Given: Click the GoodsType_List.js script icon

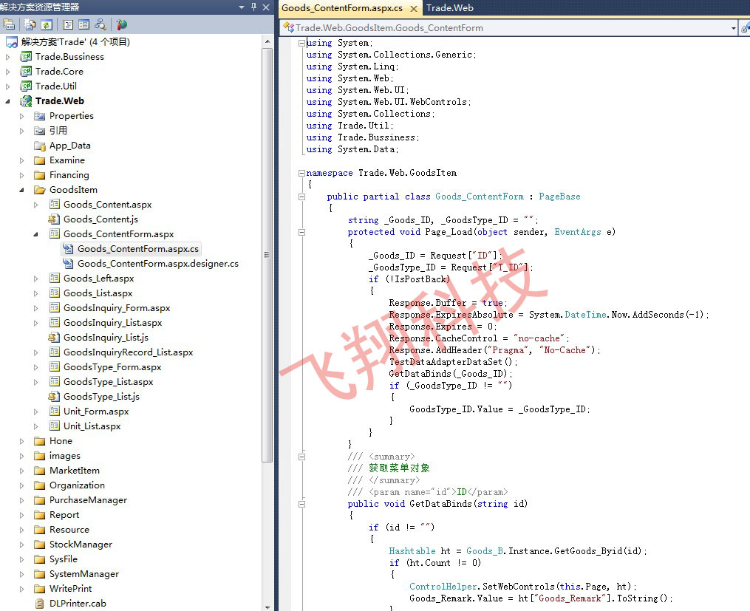Looking at the screenshot, I should (x=54, y=397).
